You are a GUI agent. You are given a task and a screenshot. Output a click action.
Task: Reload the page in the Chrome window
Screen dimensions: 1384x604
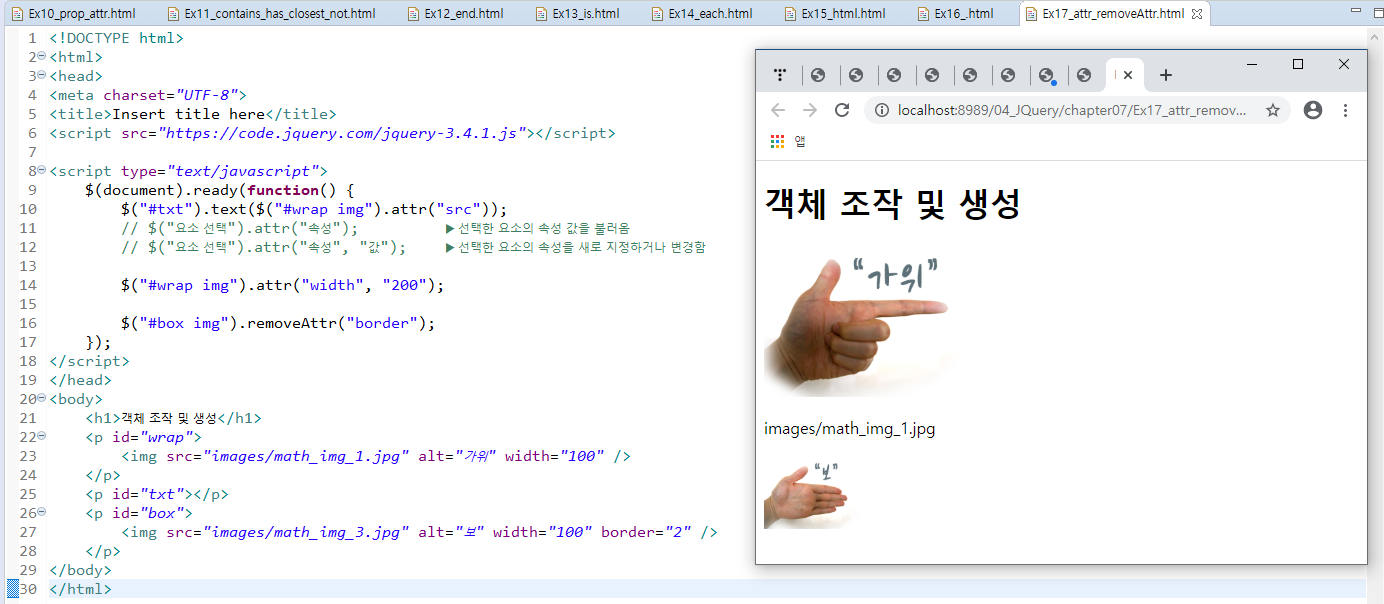842,110
